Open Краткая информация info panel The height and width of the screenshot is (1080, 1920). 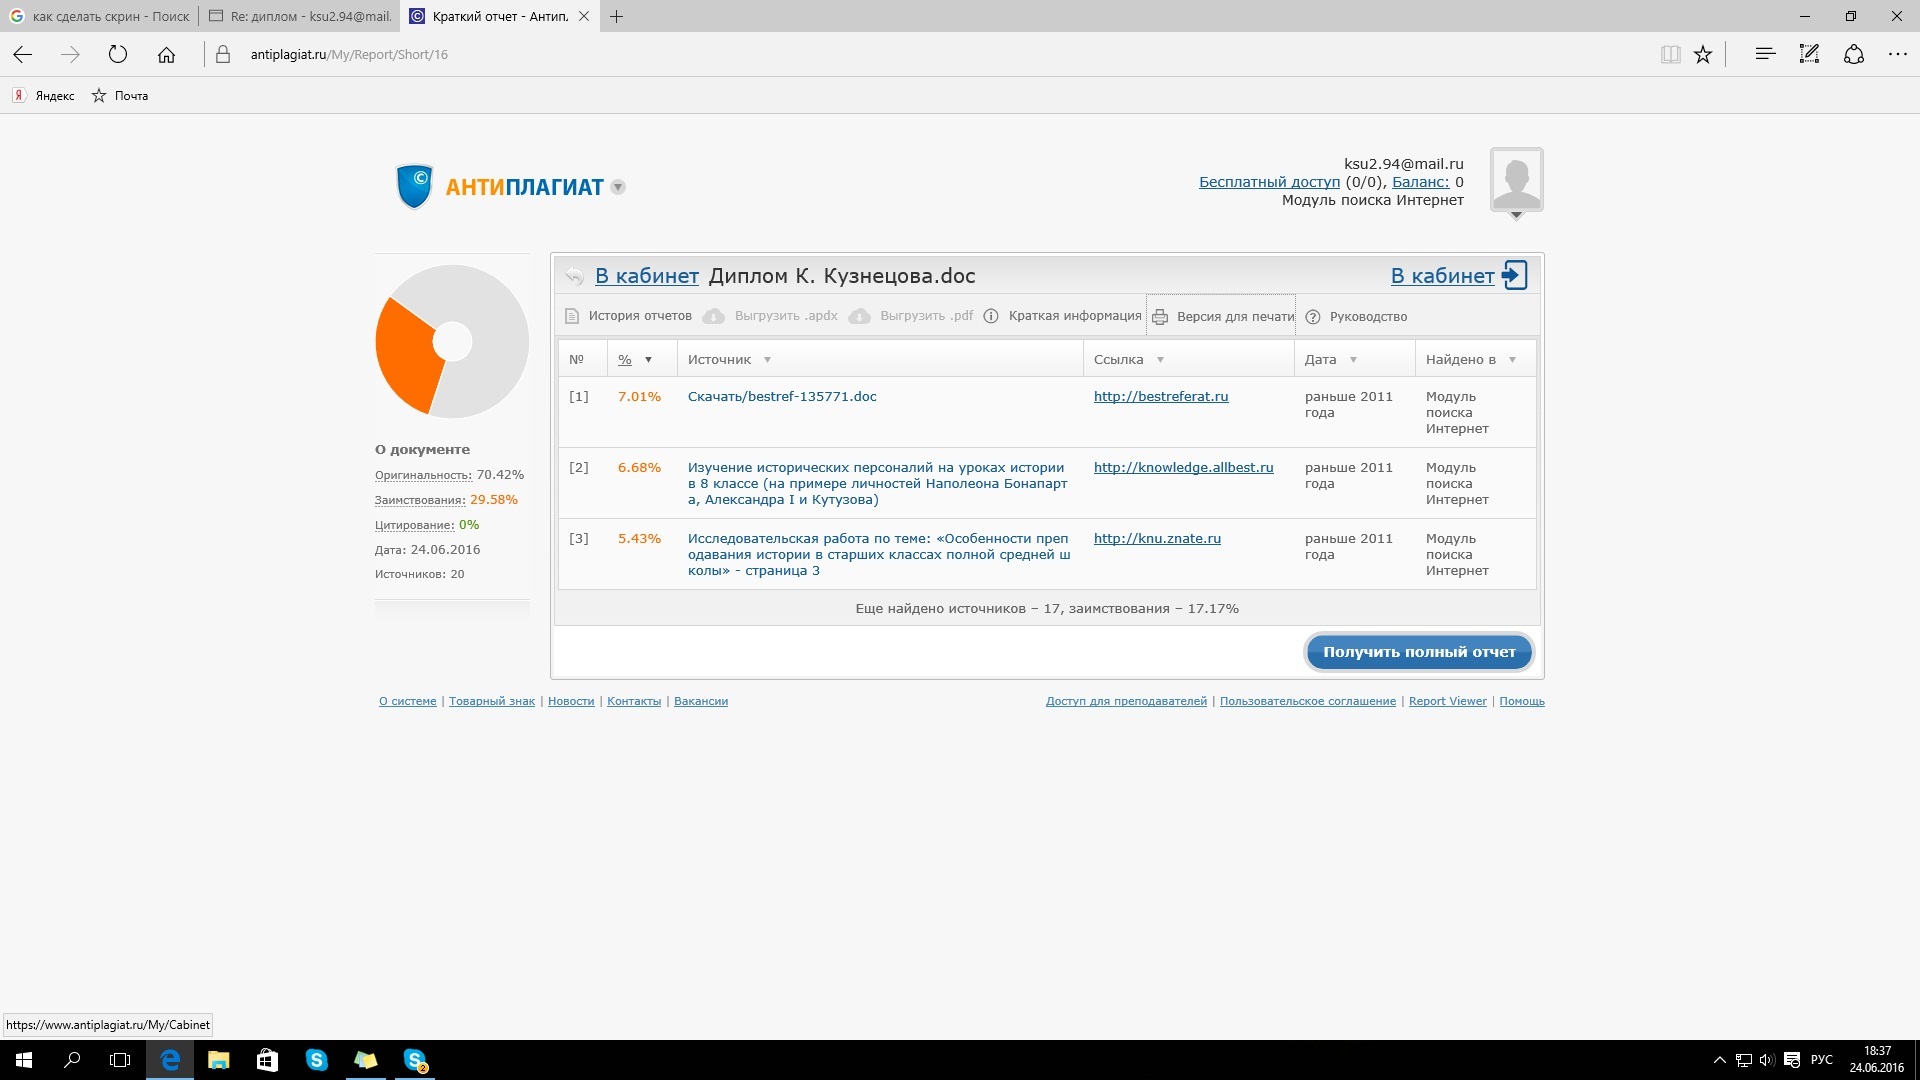pyautogui.click(x=1074, y=316)
